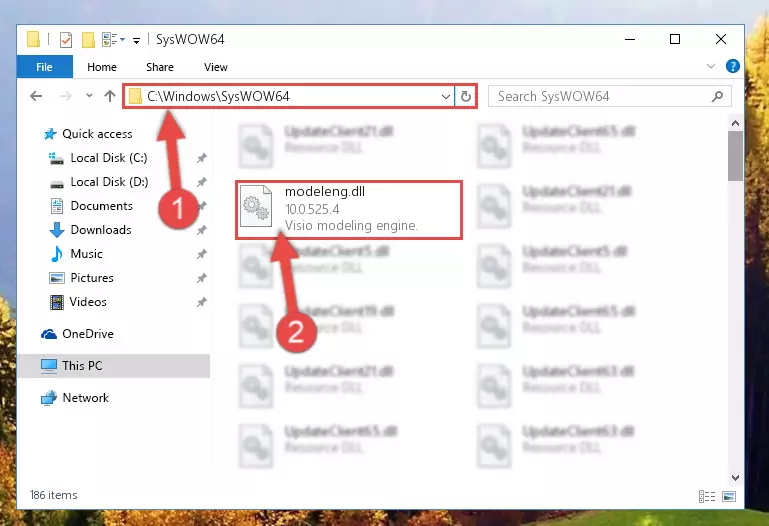Maximize the SysWOW64 window
Screen dimensions: 769x526
tap(675, 39)
